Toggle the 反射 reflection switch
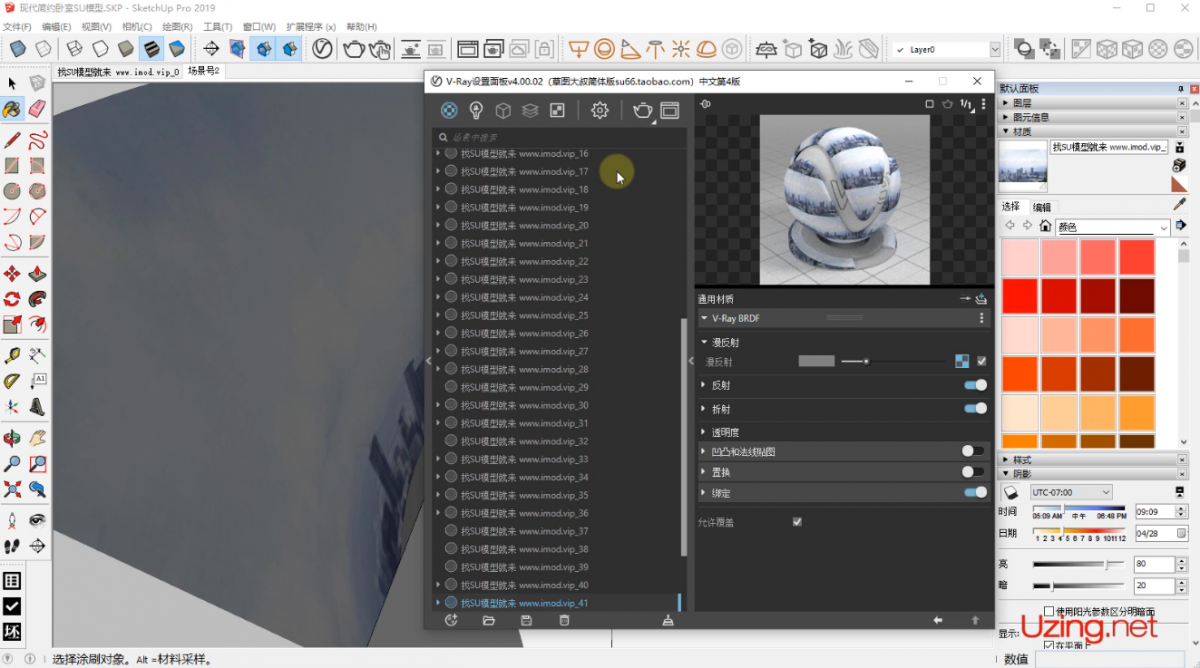Screen dimensions: 1200x668 (x=974, y=385)
